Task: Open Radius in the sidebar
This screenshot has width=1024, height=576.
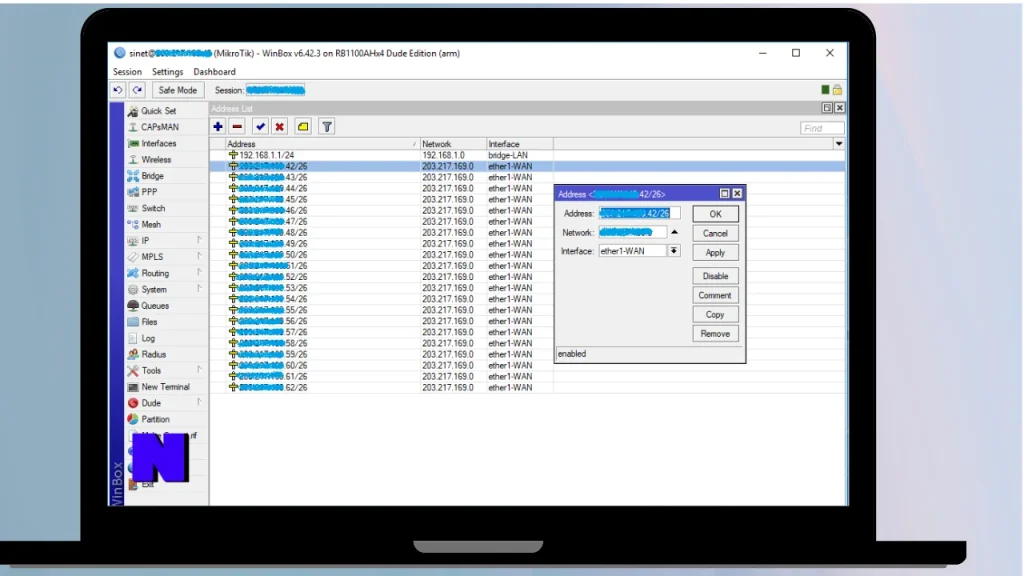Action: coord(153,355)
